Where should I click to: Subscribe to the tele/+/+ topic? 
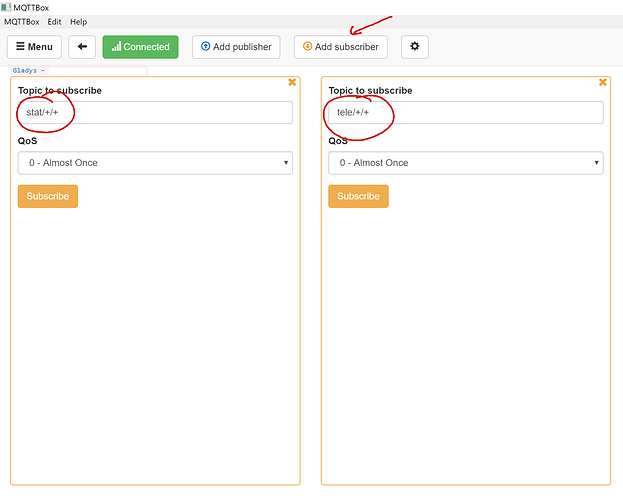click(x=358, y=196)
